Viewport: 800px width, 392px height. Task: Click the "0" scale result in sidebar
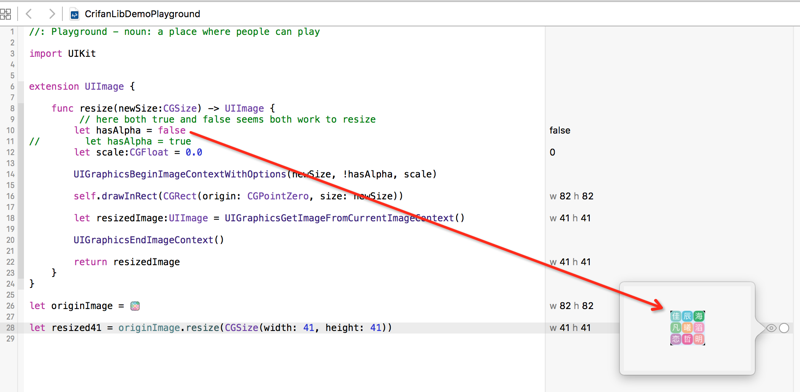(x=553, y=153)
